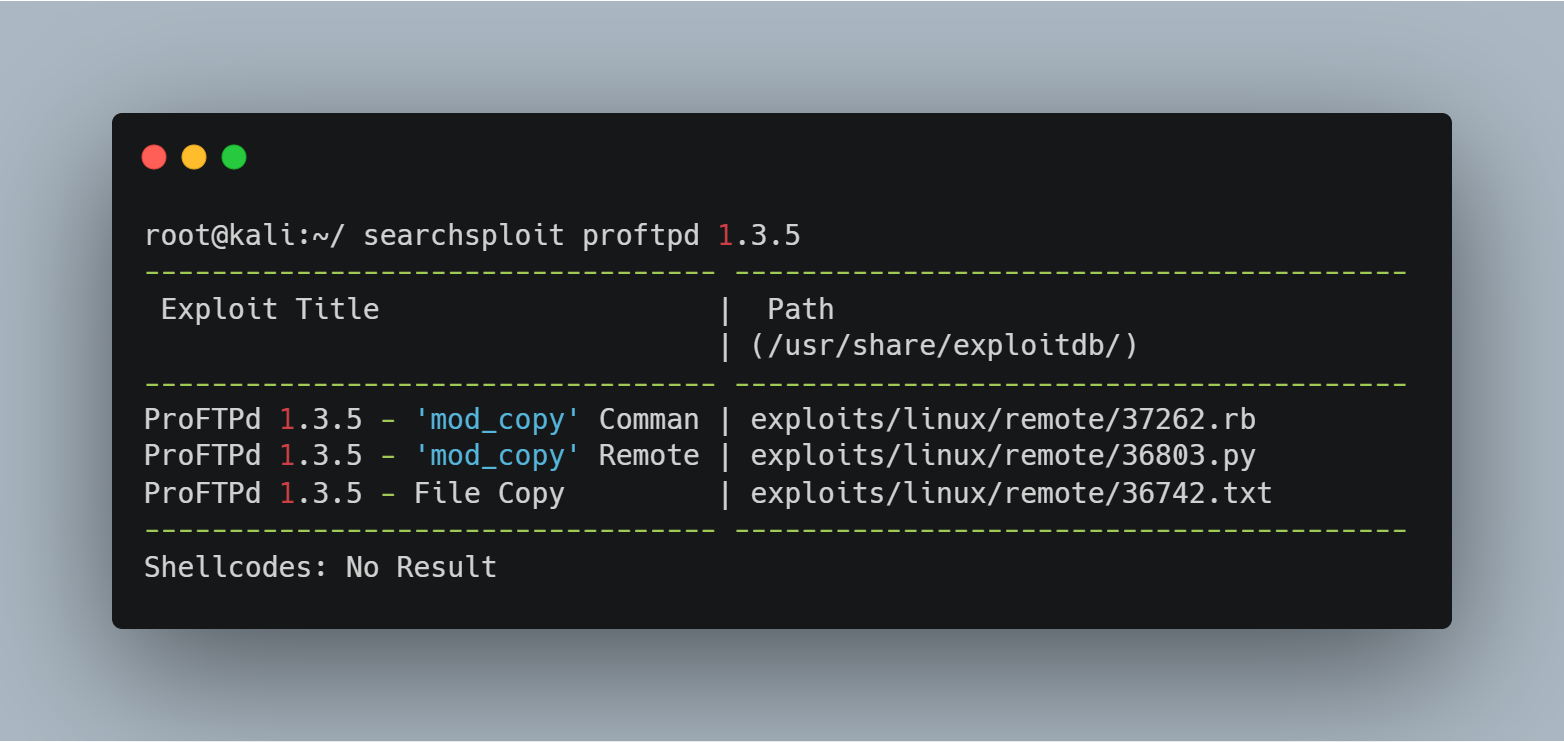Image resolution: width=1564 pixels, height=742 pixels.
Task: Click the red 1 in command version
Action: [725, 236]
